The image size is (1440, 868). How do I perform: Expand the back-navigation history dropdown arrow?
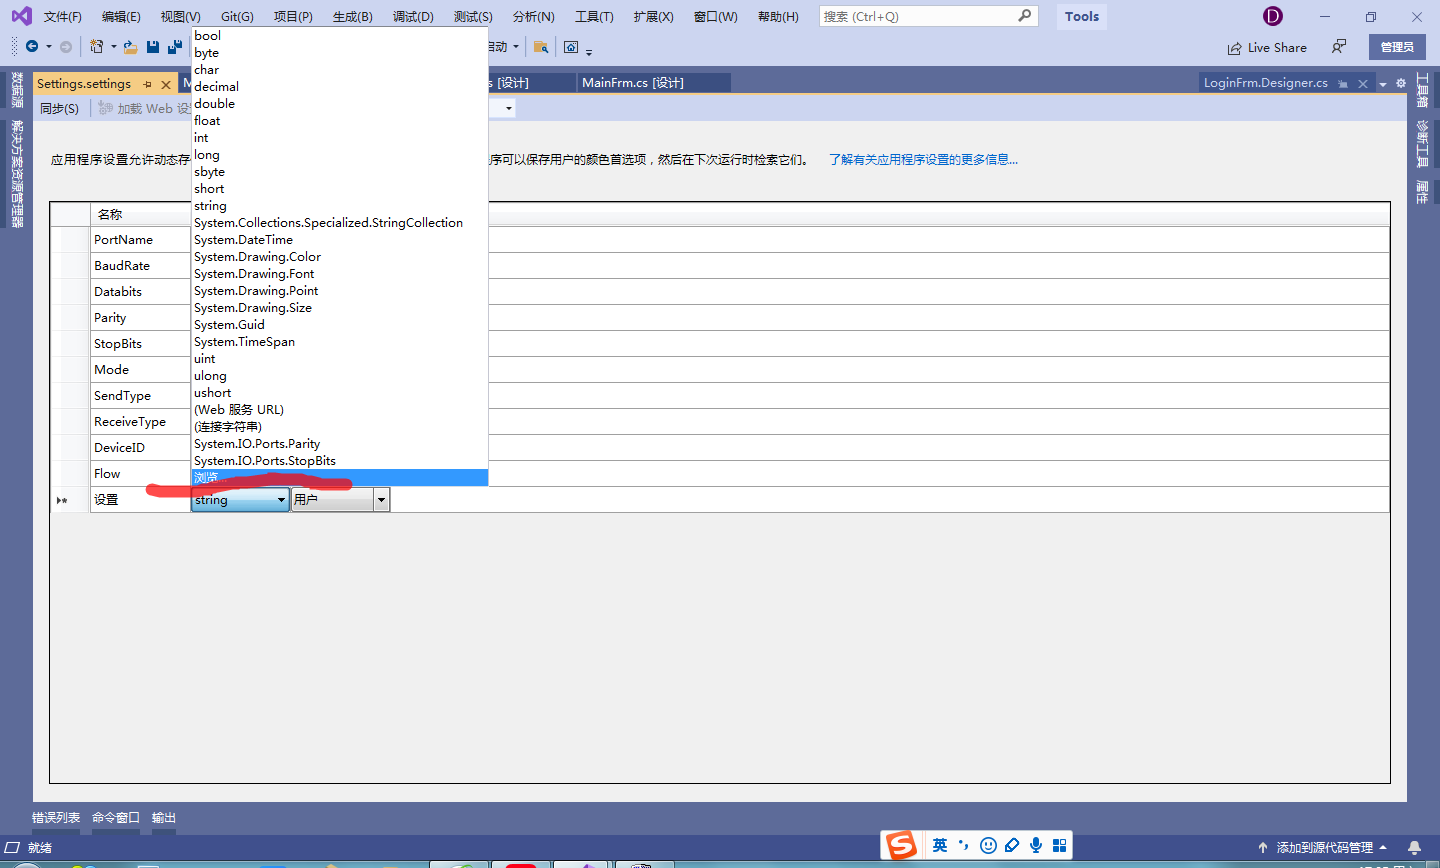pos(48,47)
